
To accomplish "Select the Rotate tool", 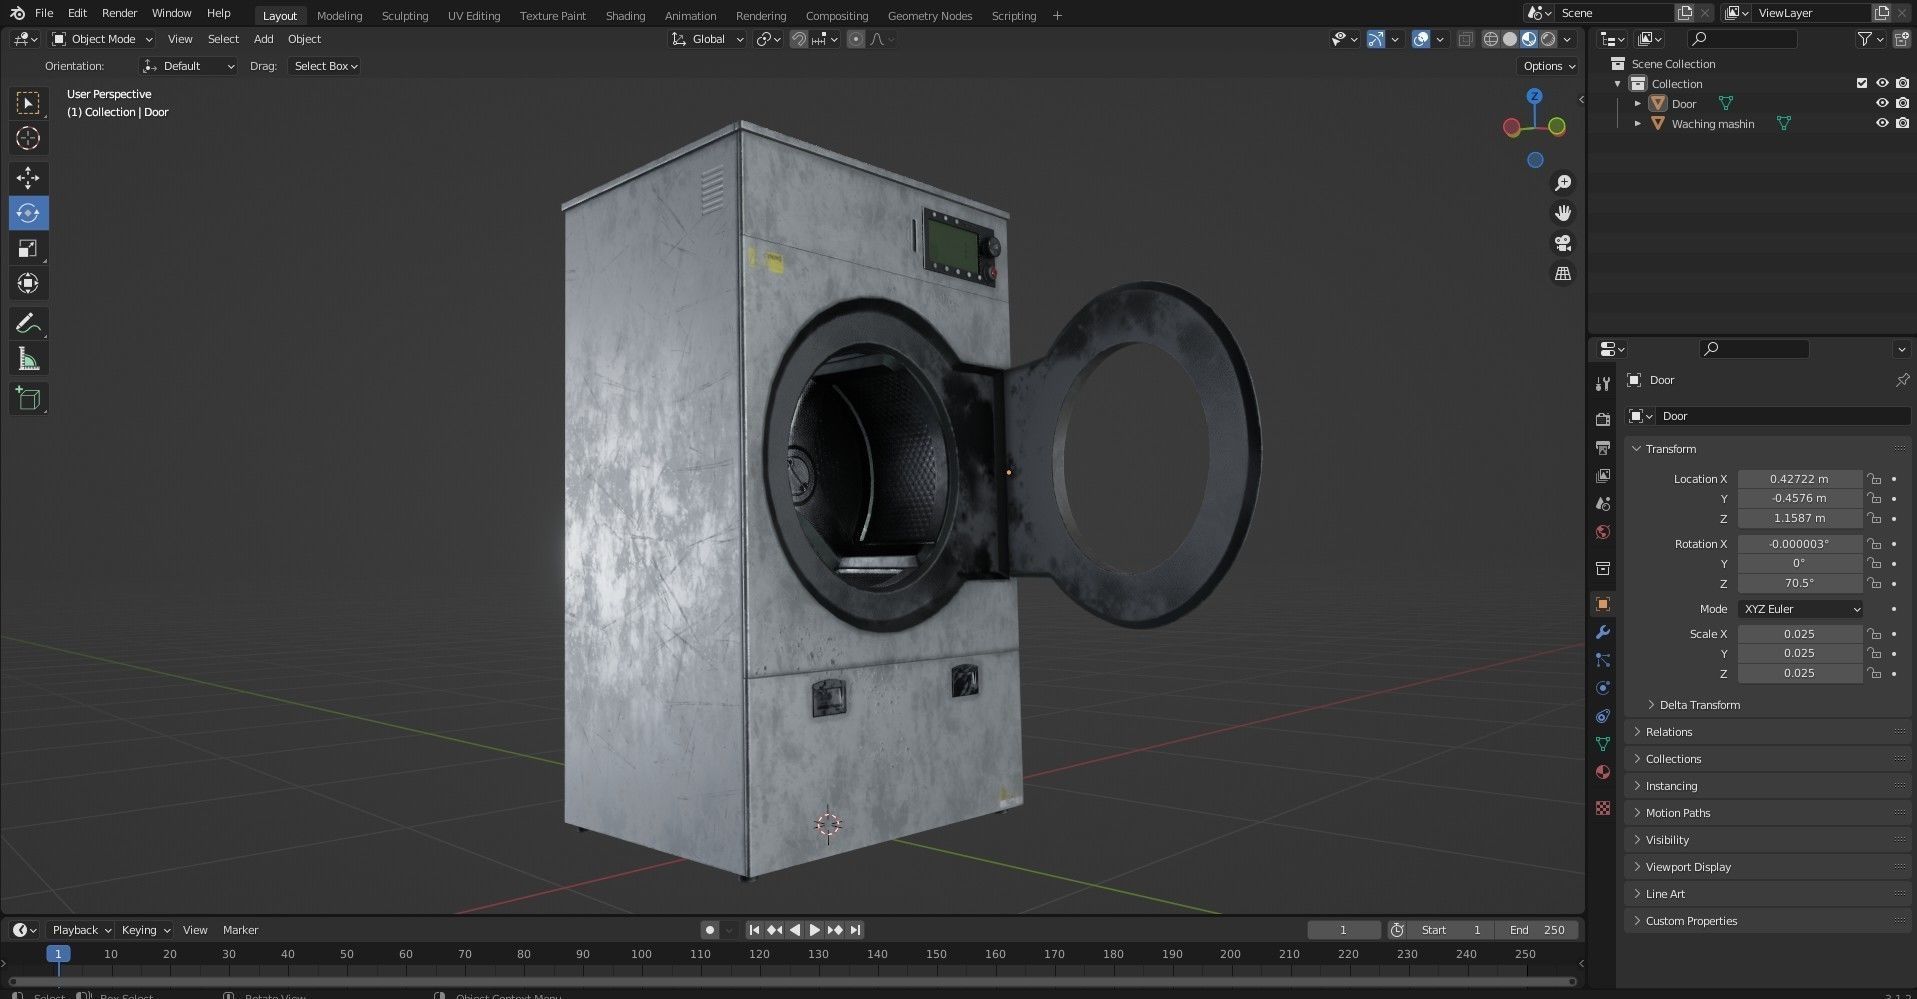I will (x=28, y=213).
